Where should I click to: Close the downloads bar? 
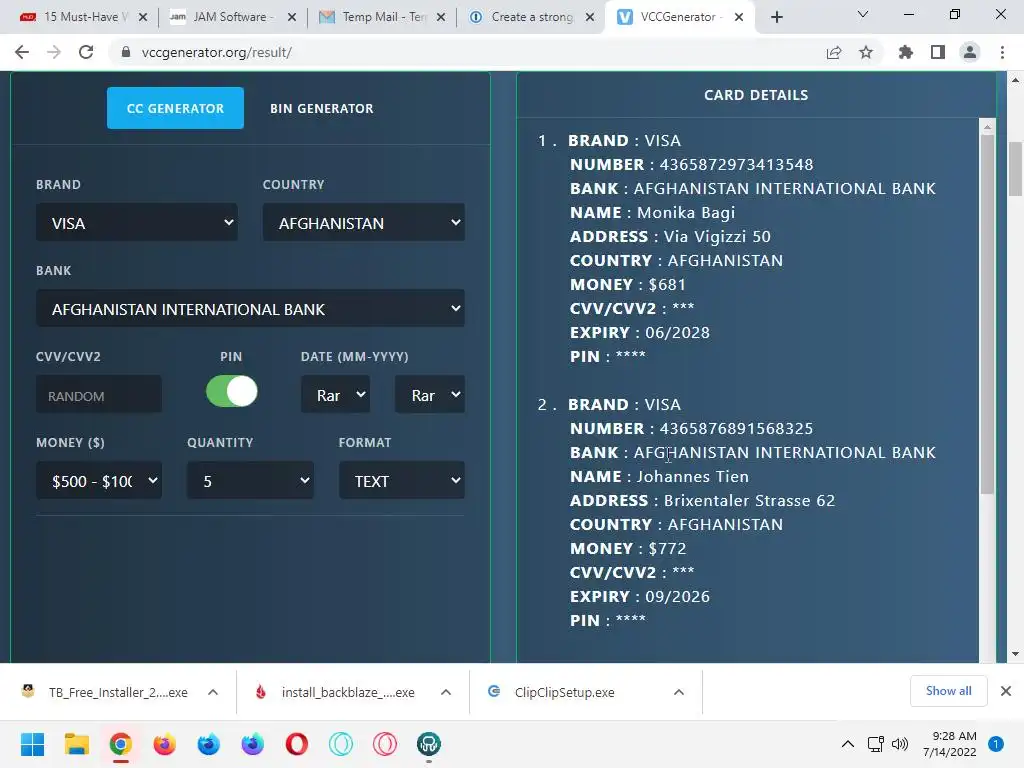coord(1006,691)
